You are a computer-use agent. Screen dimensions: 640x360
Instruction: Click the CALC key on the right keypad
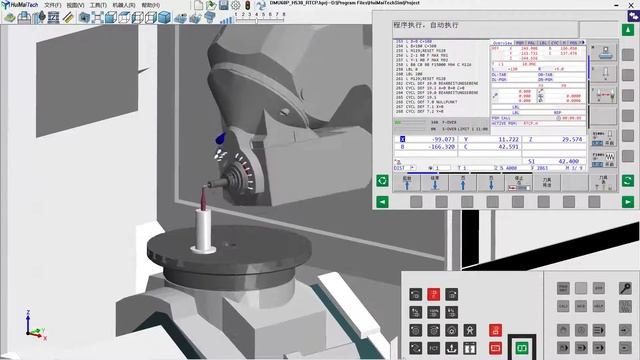(x=563, y=306)
